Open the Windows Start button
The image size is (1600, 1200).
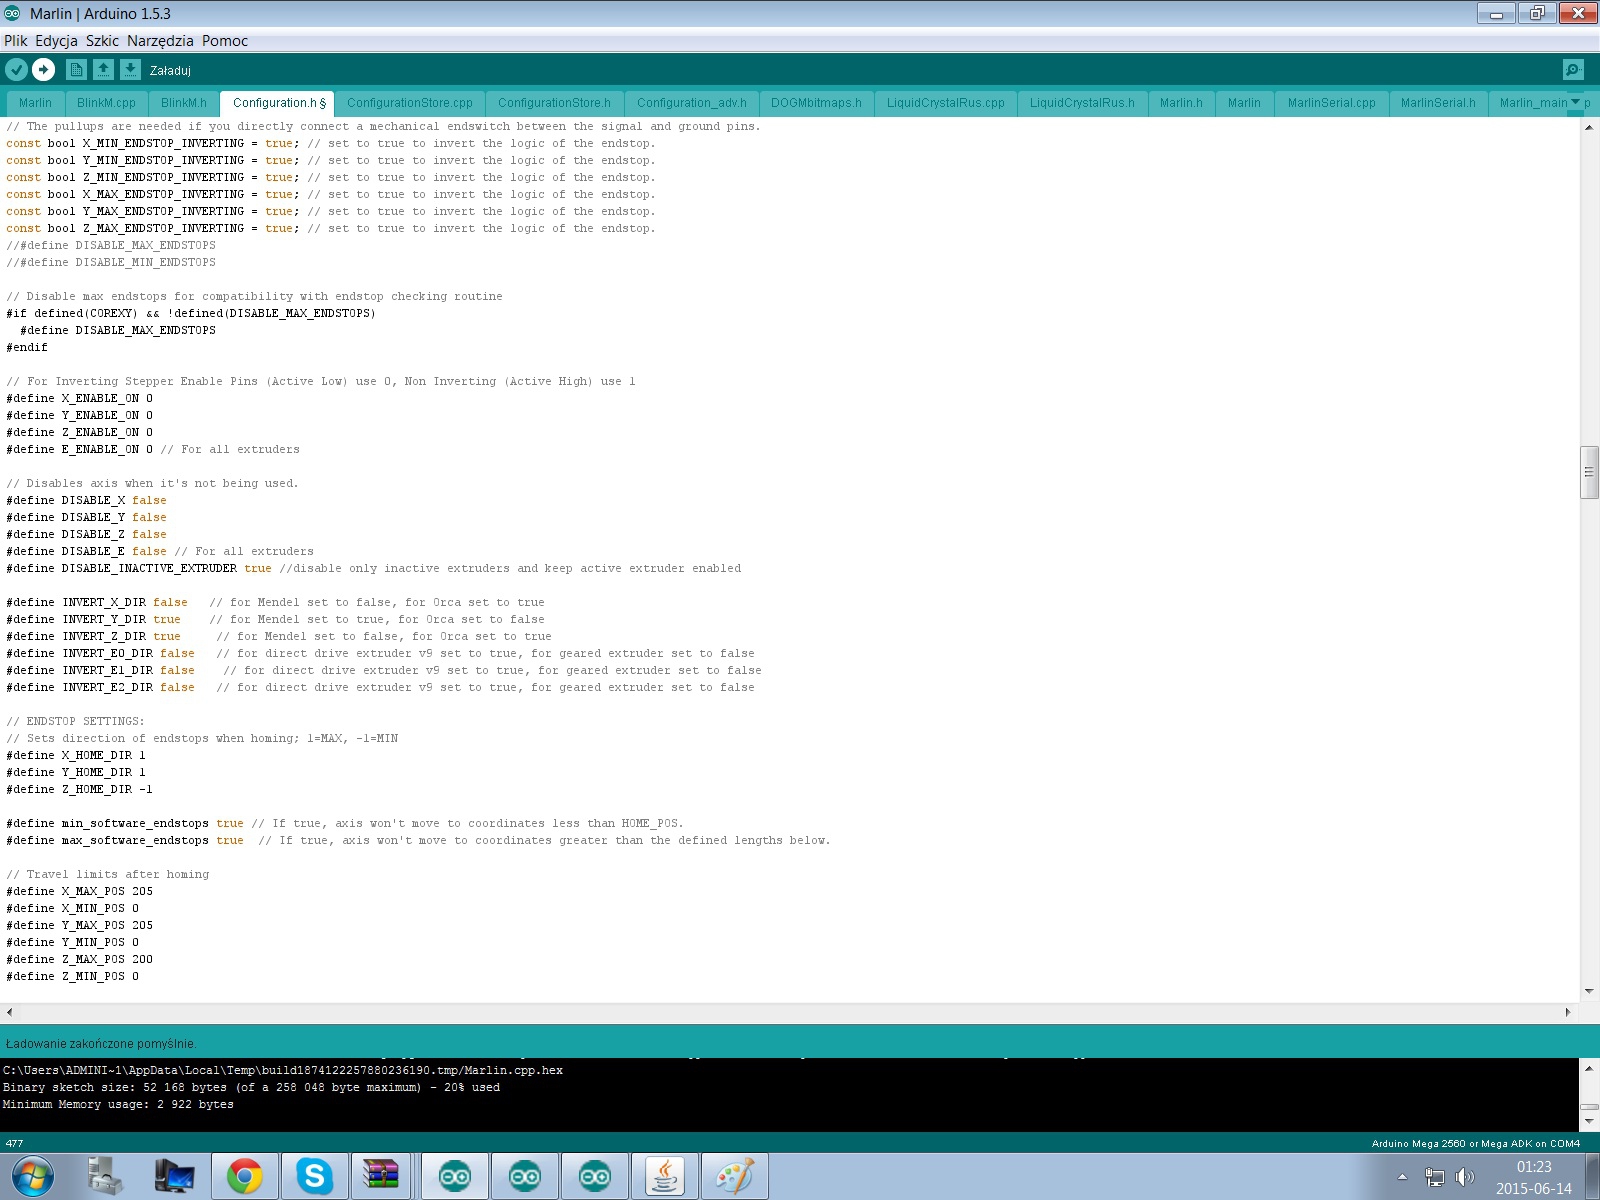click(32, 1176)
